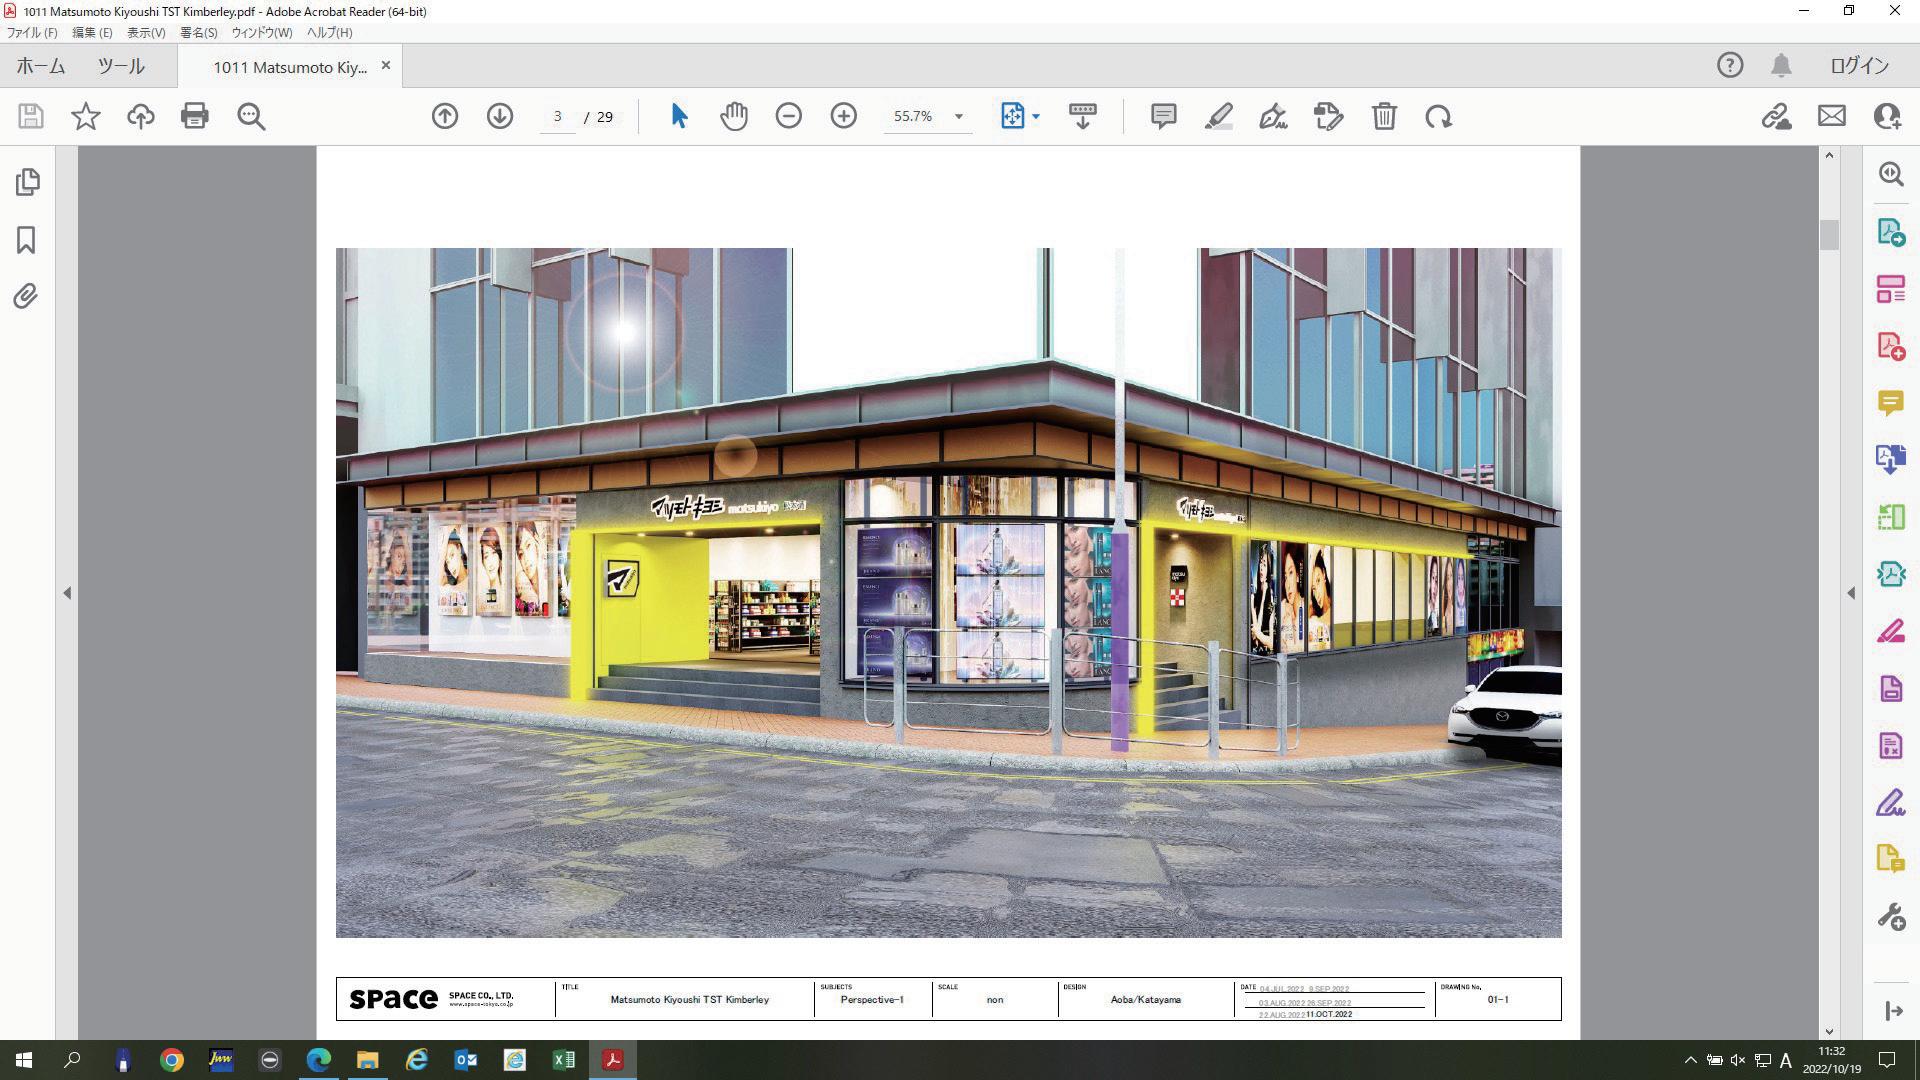
Task: Open the 編集(E) menu
Action: click(92, 32)
